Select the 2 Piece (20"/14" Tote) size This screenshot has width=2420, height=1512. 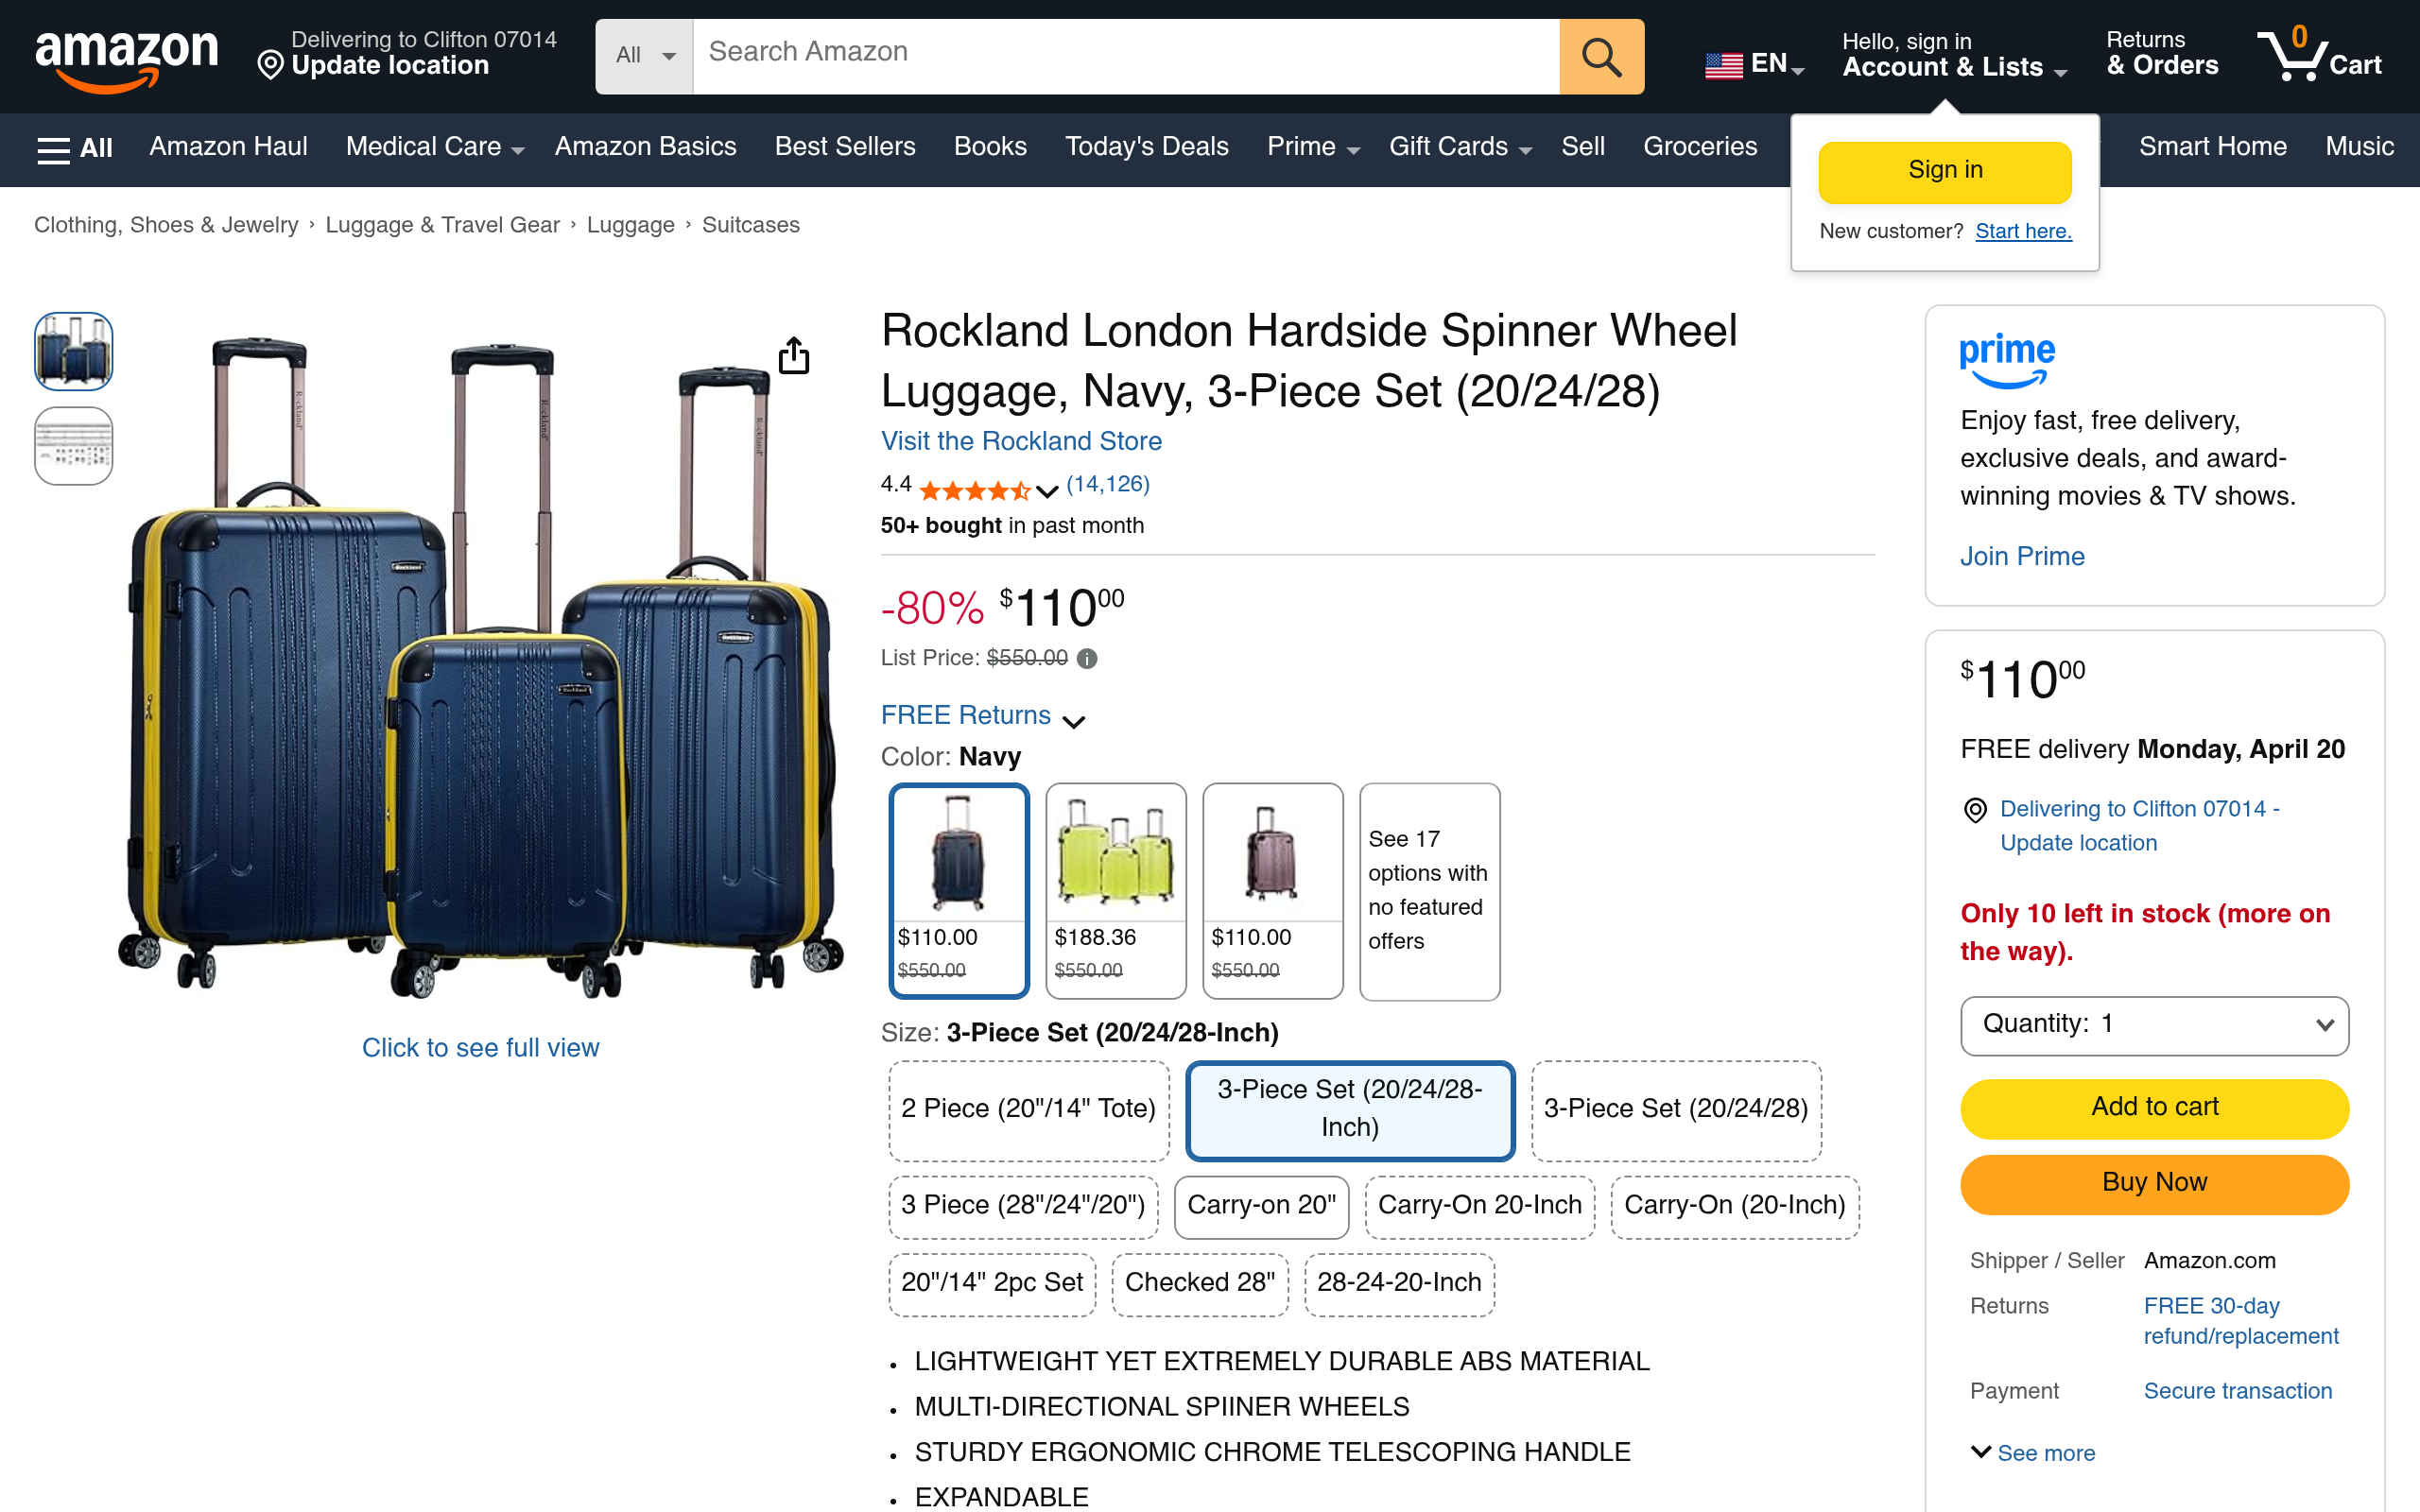coord(1028,1109)
